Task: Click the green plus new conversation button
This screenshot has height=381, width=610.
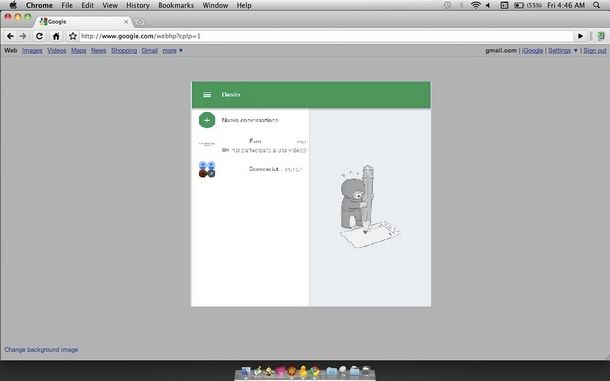Action: click(207, 120)
